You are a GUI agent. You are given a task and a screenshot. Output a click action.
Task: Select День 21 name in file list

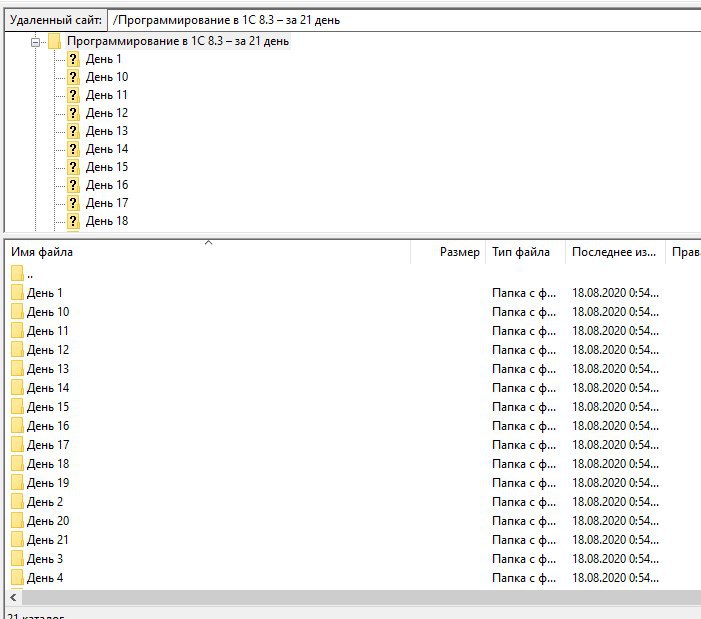[48, 540]
